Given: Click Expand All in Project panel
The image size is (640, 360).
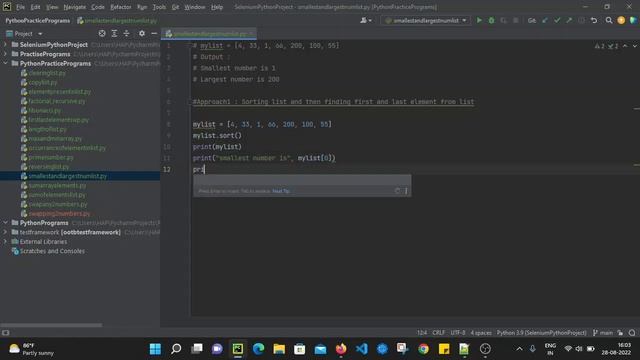Looking at the screenshot, I should point(114,33).
